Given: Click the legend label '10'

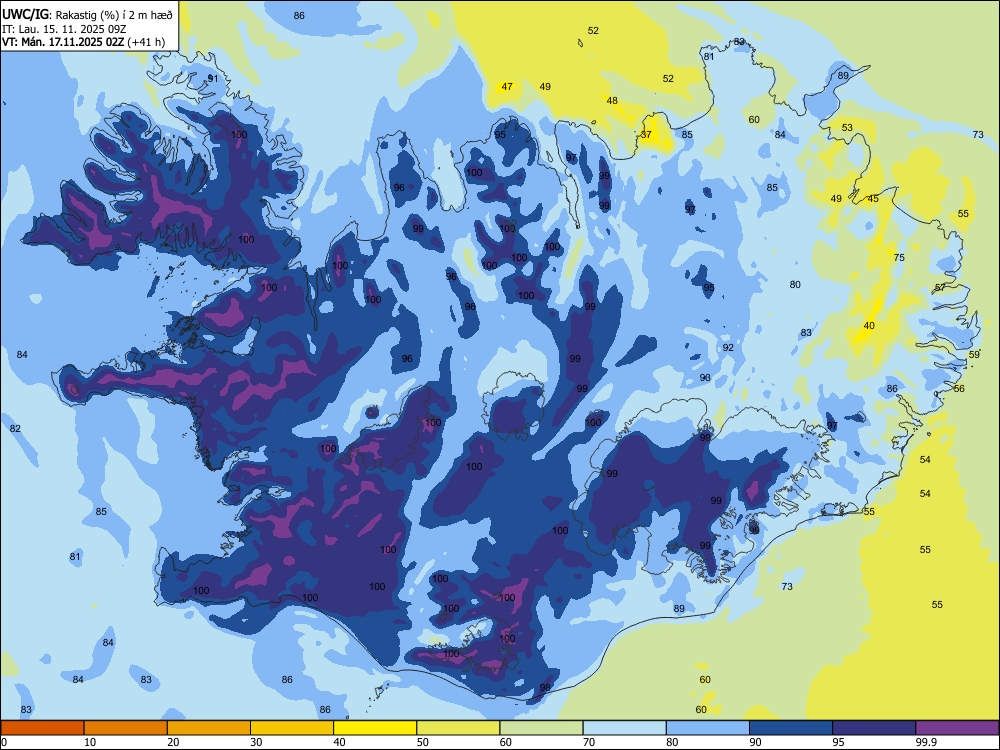Looking at the screenshot, I should (x=90, y=742).
